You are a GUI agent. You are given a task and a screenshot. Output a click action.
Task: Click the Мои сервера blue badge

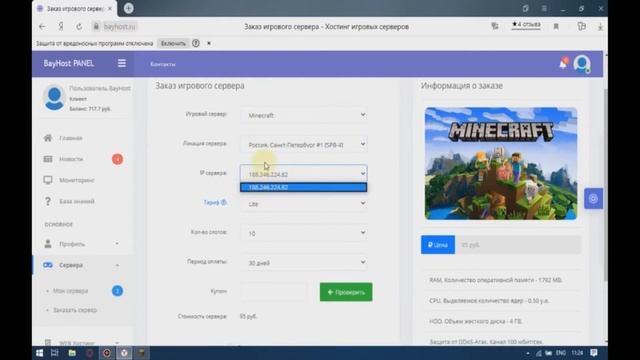click(x=117, y=291)
